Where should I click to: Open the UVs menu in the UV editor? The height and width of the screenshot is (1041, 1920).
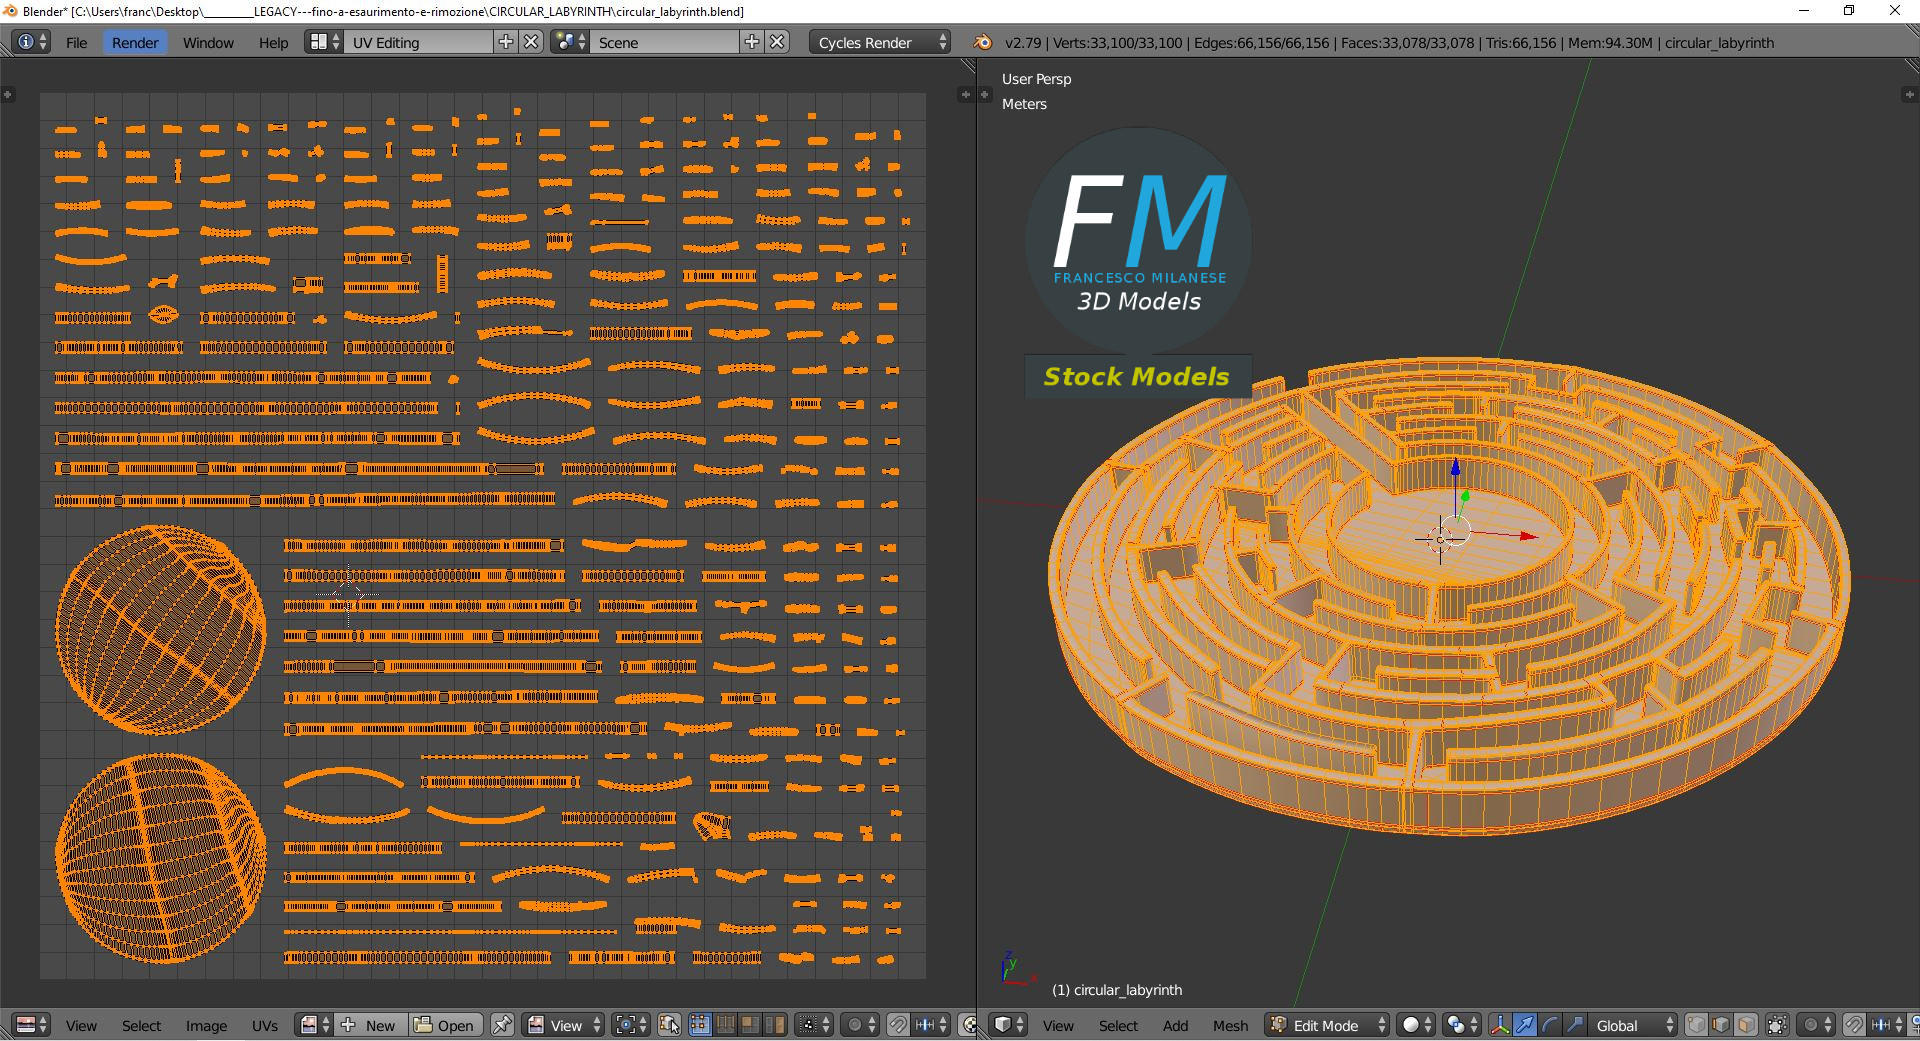[x=264, y=1025]
